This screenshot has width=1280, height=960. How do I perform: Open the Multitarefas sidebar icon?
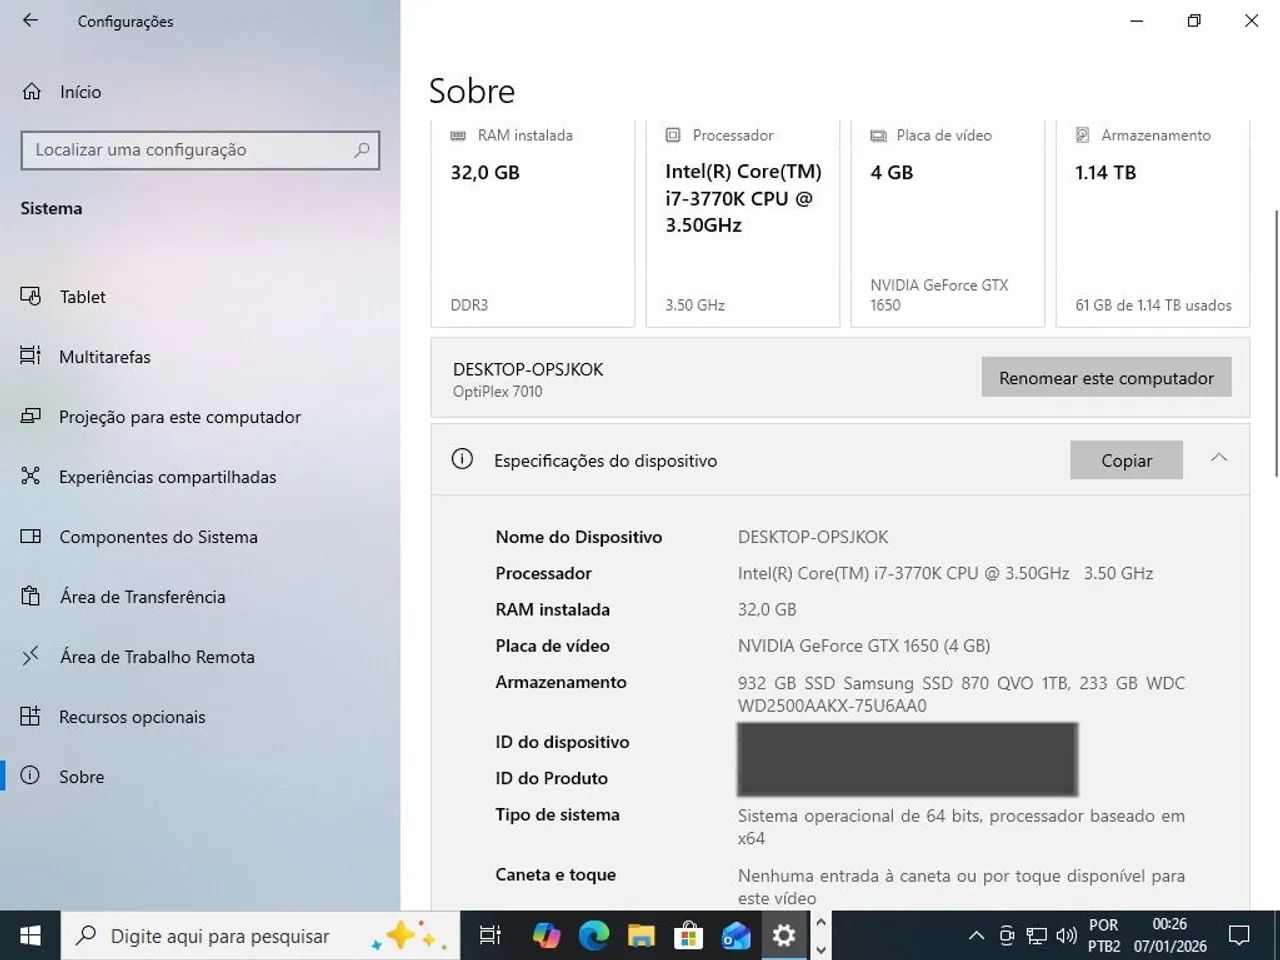click(x=31, y=356)
